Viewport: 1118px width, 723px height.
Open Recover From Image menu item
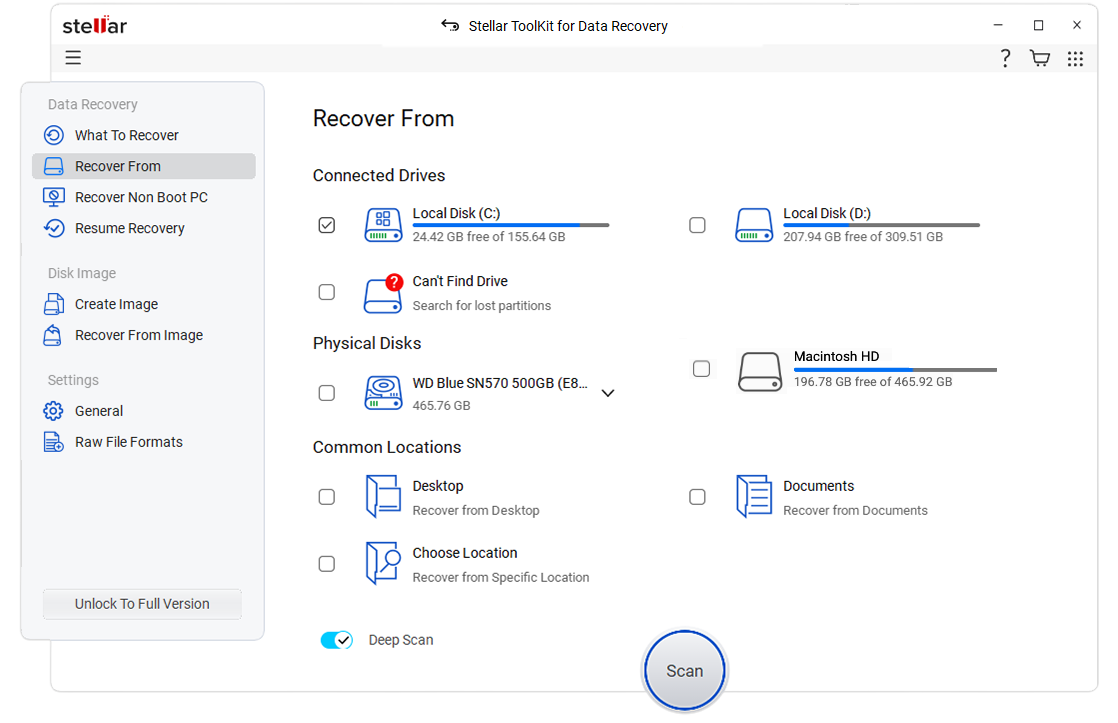(144, 335)
